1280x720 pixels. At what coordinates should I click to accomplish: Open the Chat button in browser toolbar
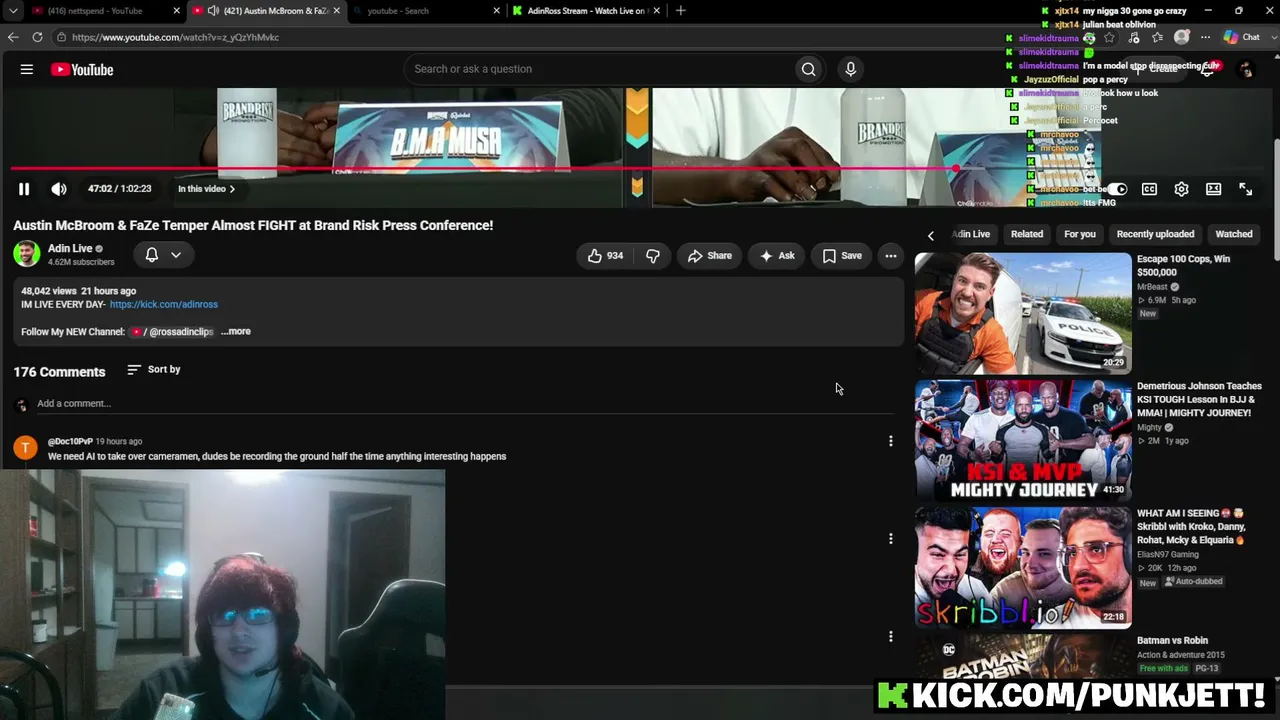1241,37
